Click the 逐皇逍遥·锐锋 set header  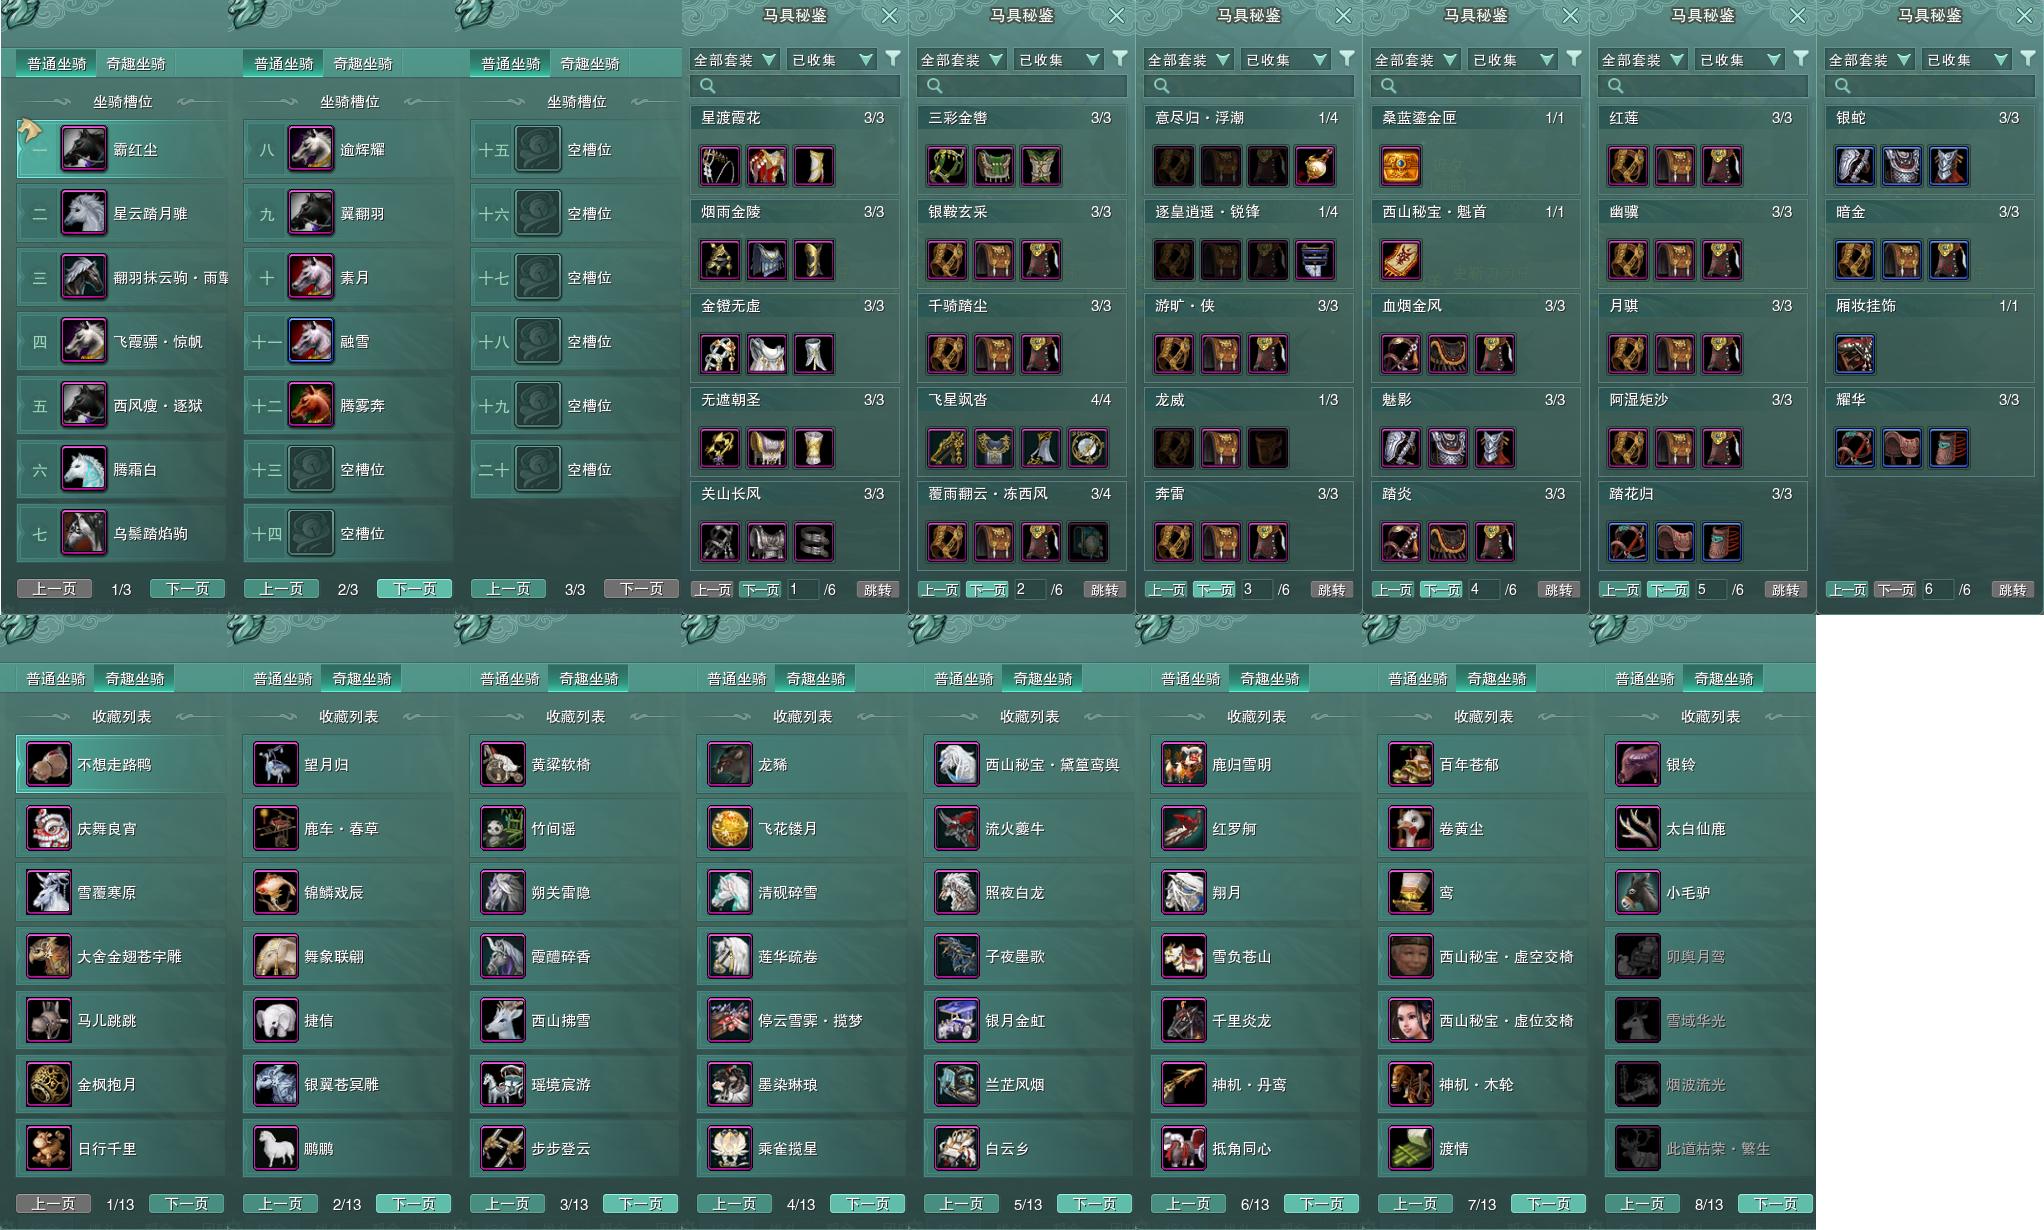1248,212
